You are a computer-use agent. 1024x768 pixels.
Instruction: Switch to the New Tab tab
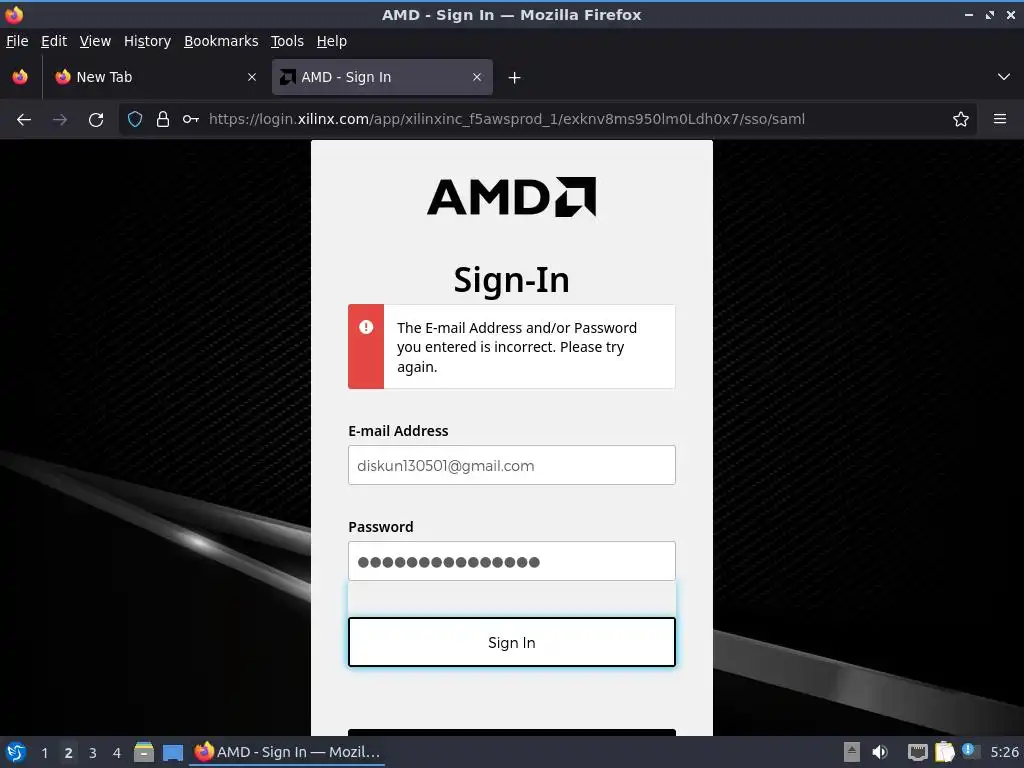click(155, 77)
